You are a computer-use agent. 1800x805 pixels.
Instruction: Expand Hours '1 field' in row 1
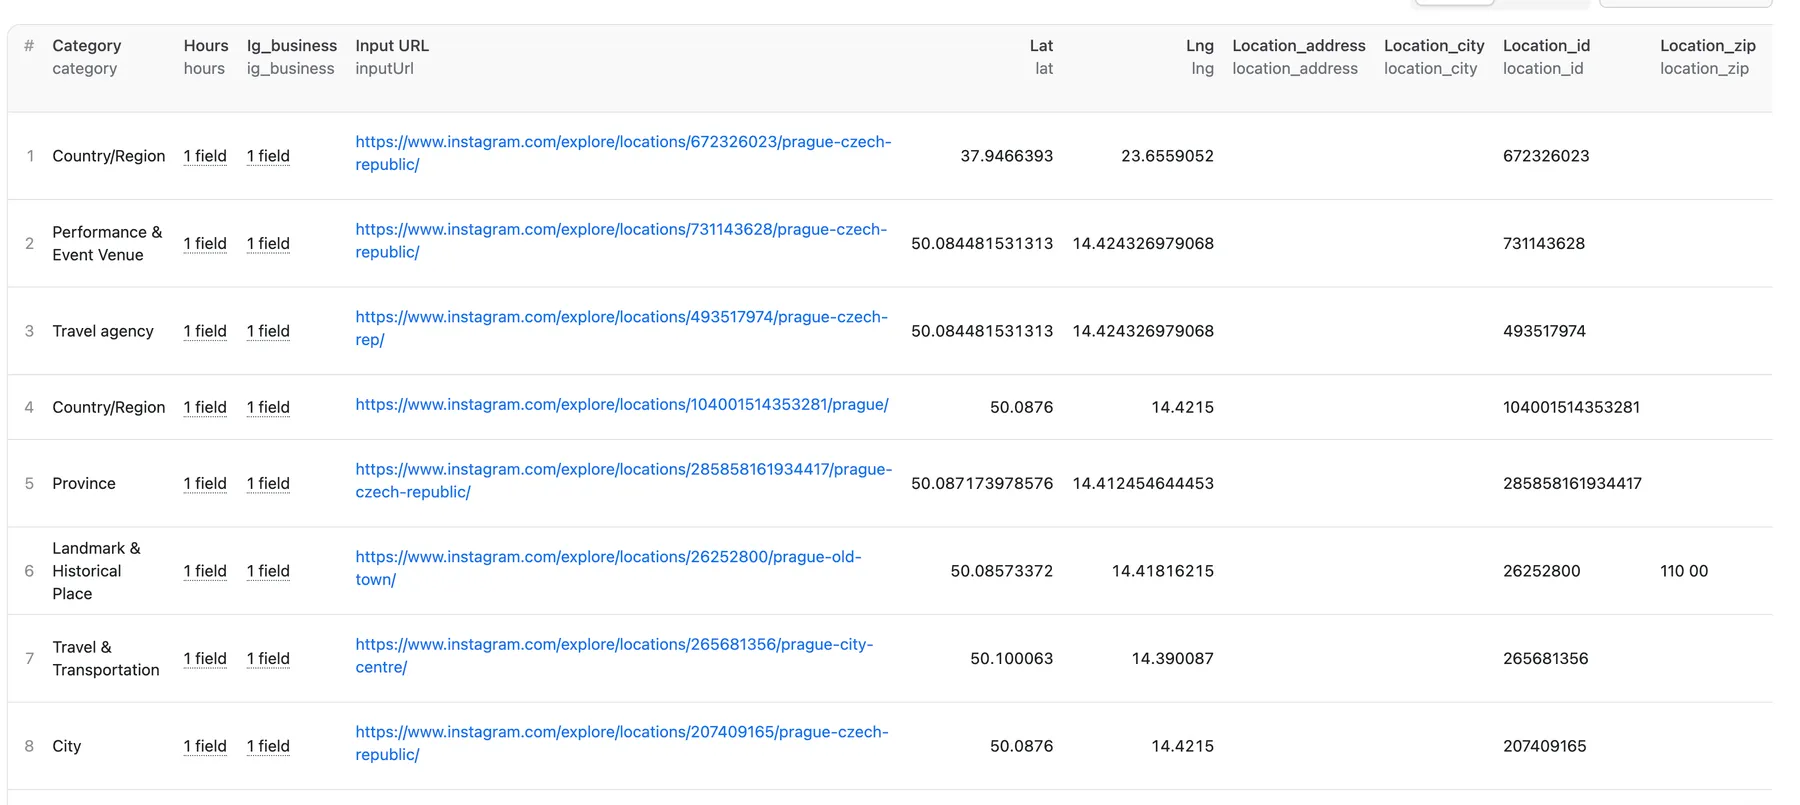205,156
